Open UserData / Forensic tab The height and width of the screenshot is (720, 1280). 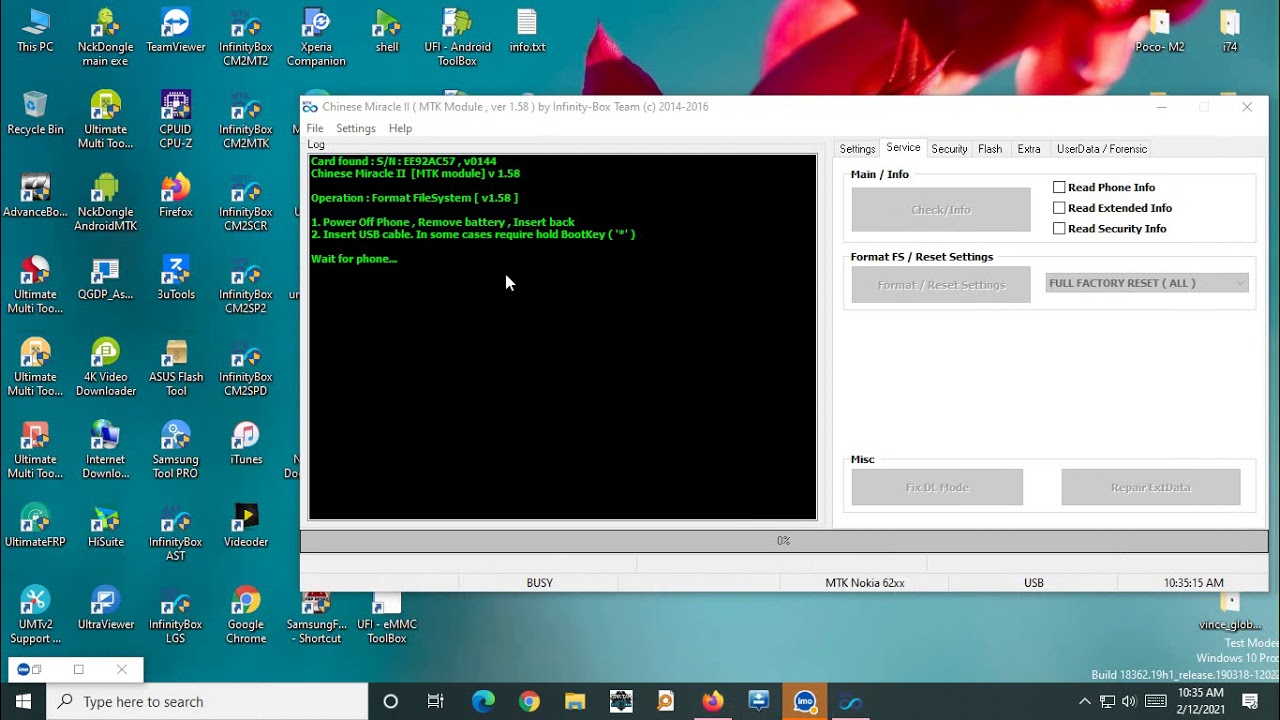tap(1102, 149)
